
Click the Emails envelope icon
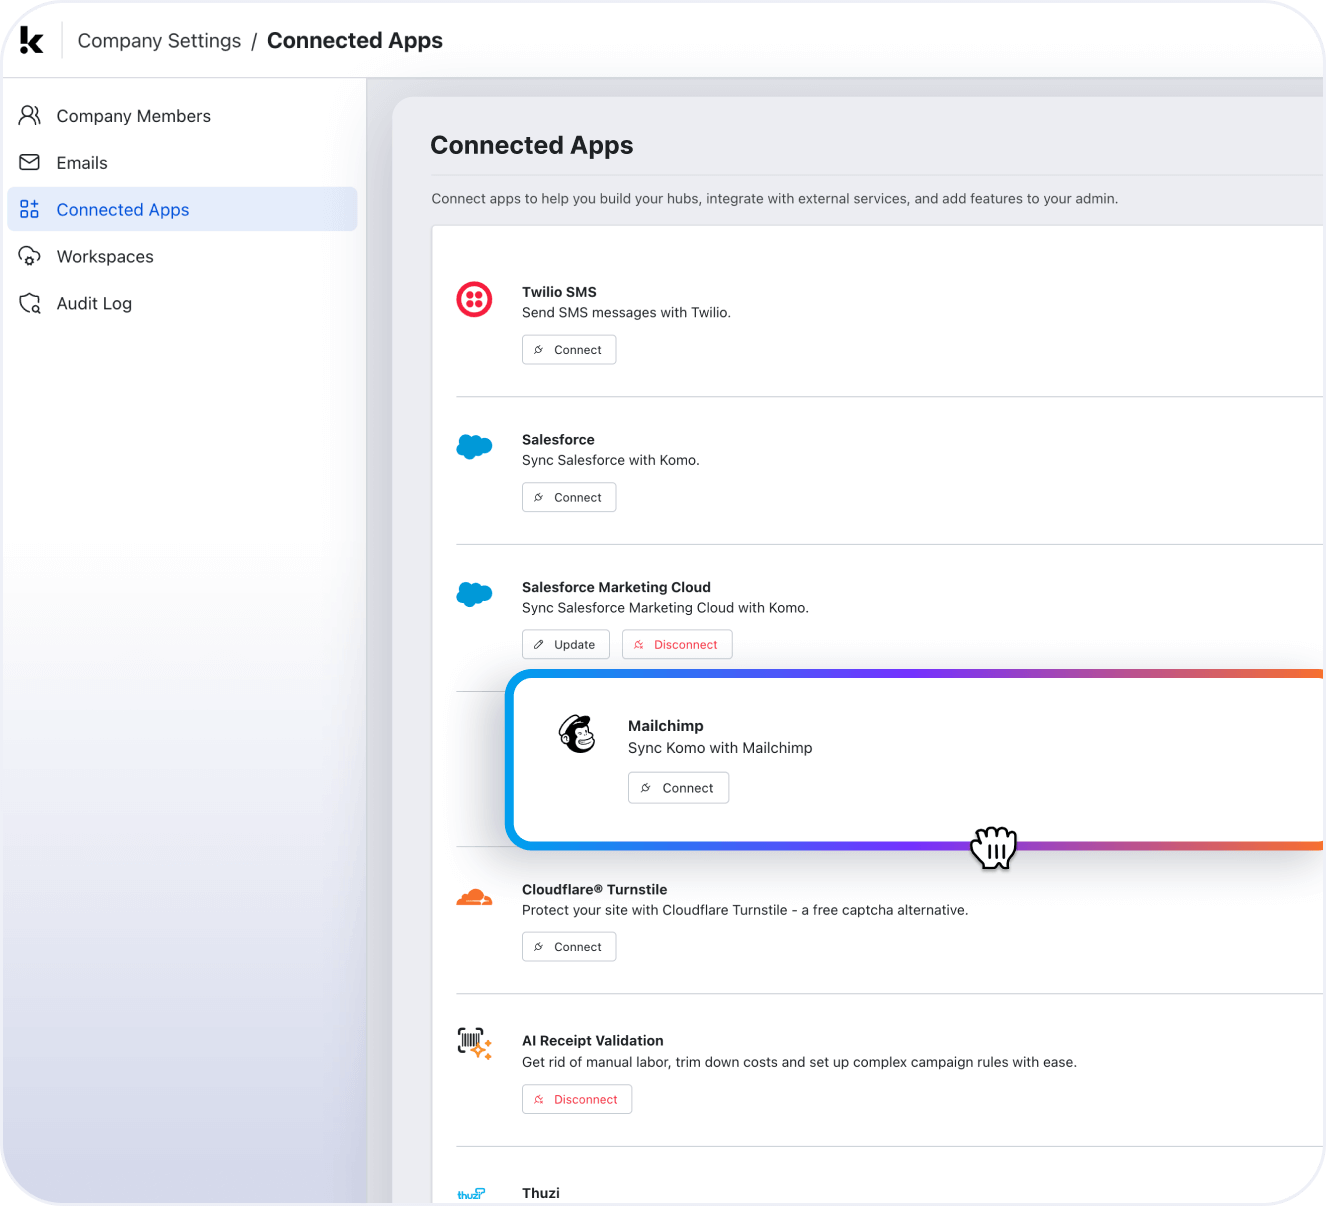[x=30, y=162]
